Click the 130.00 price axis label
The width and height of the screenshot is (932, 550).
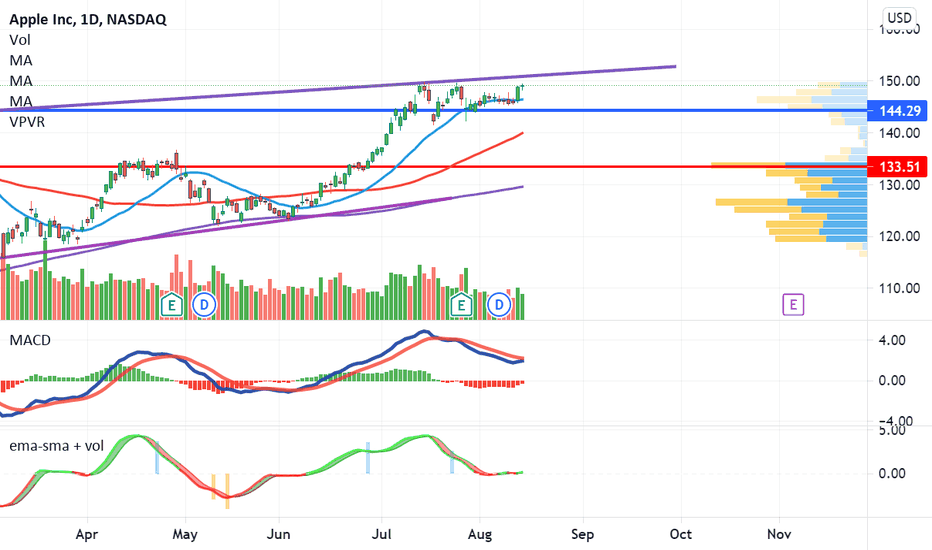pyautogui.click(x=900, y=184)
